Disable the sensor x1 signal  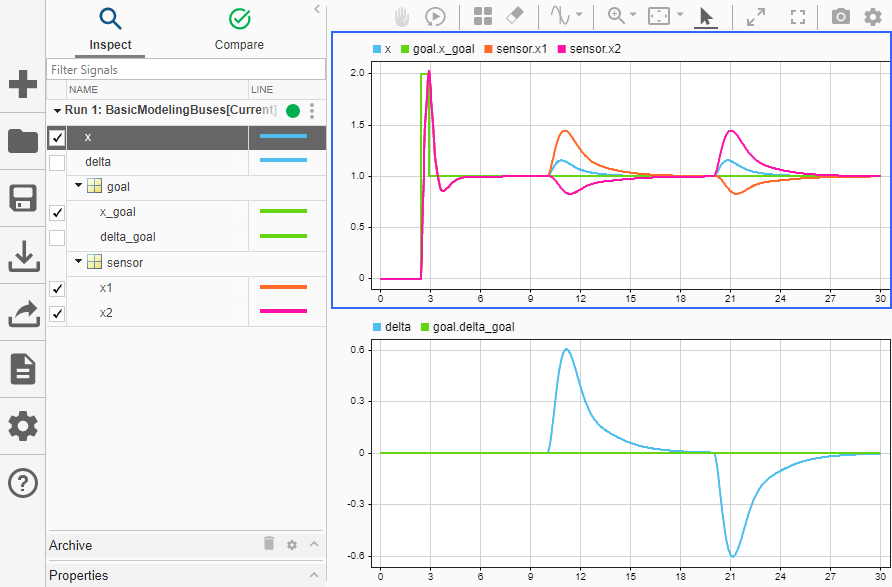57,287
